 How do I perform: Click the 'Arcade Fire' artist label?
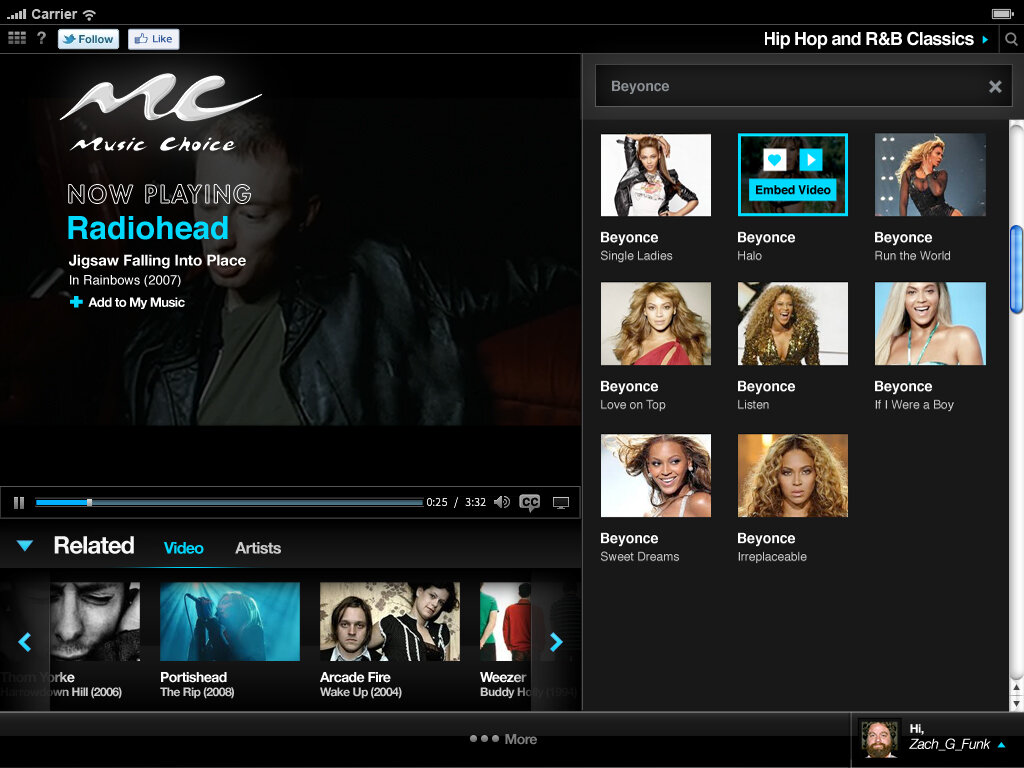pos(355,677)
